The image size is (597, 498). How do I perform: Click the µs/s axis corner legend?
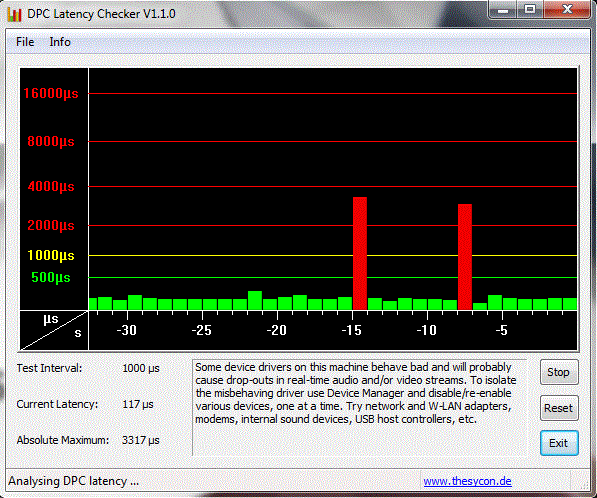tap(54, 330)
